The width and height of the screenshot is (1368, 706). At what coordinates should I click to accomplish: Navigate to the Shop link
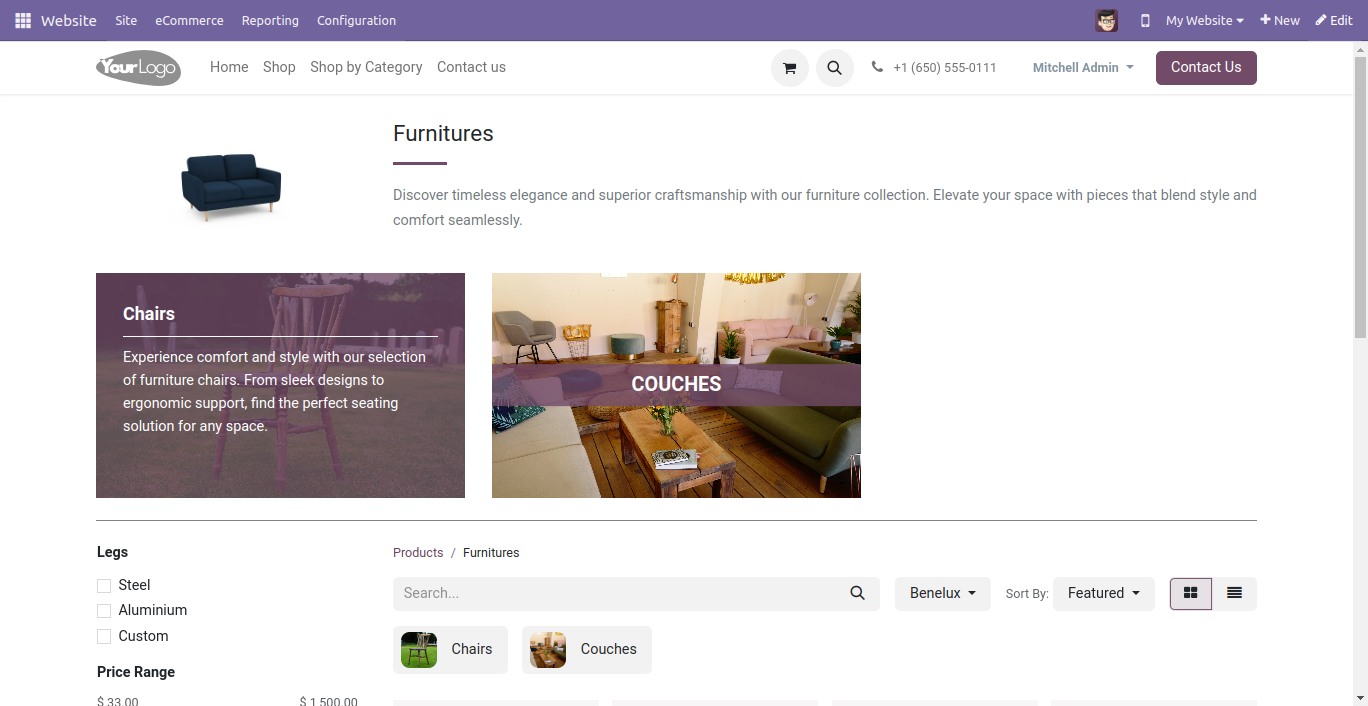click(x=279, y=67)
